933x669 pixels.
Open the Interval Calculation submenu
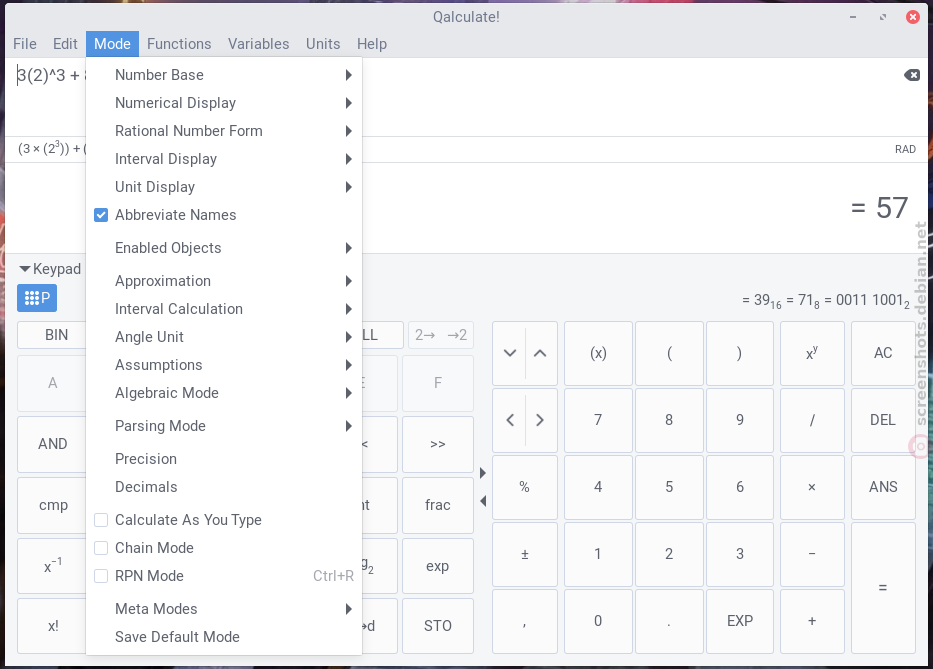coord(224,309)
